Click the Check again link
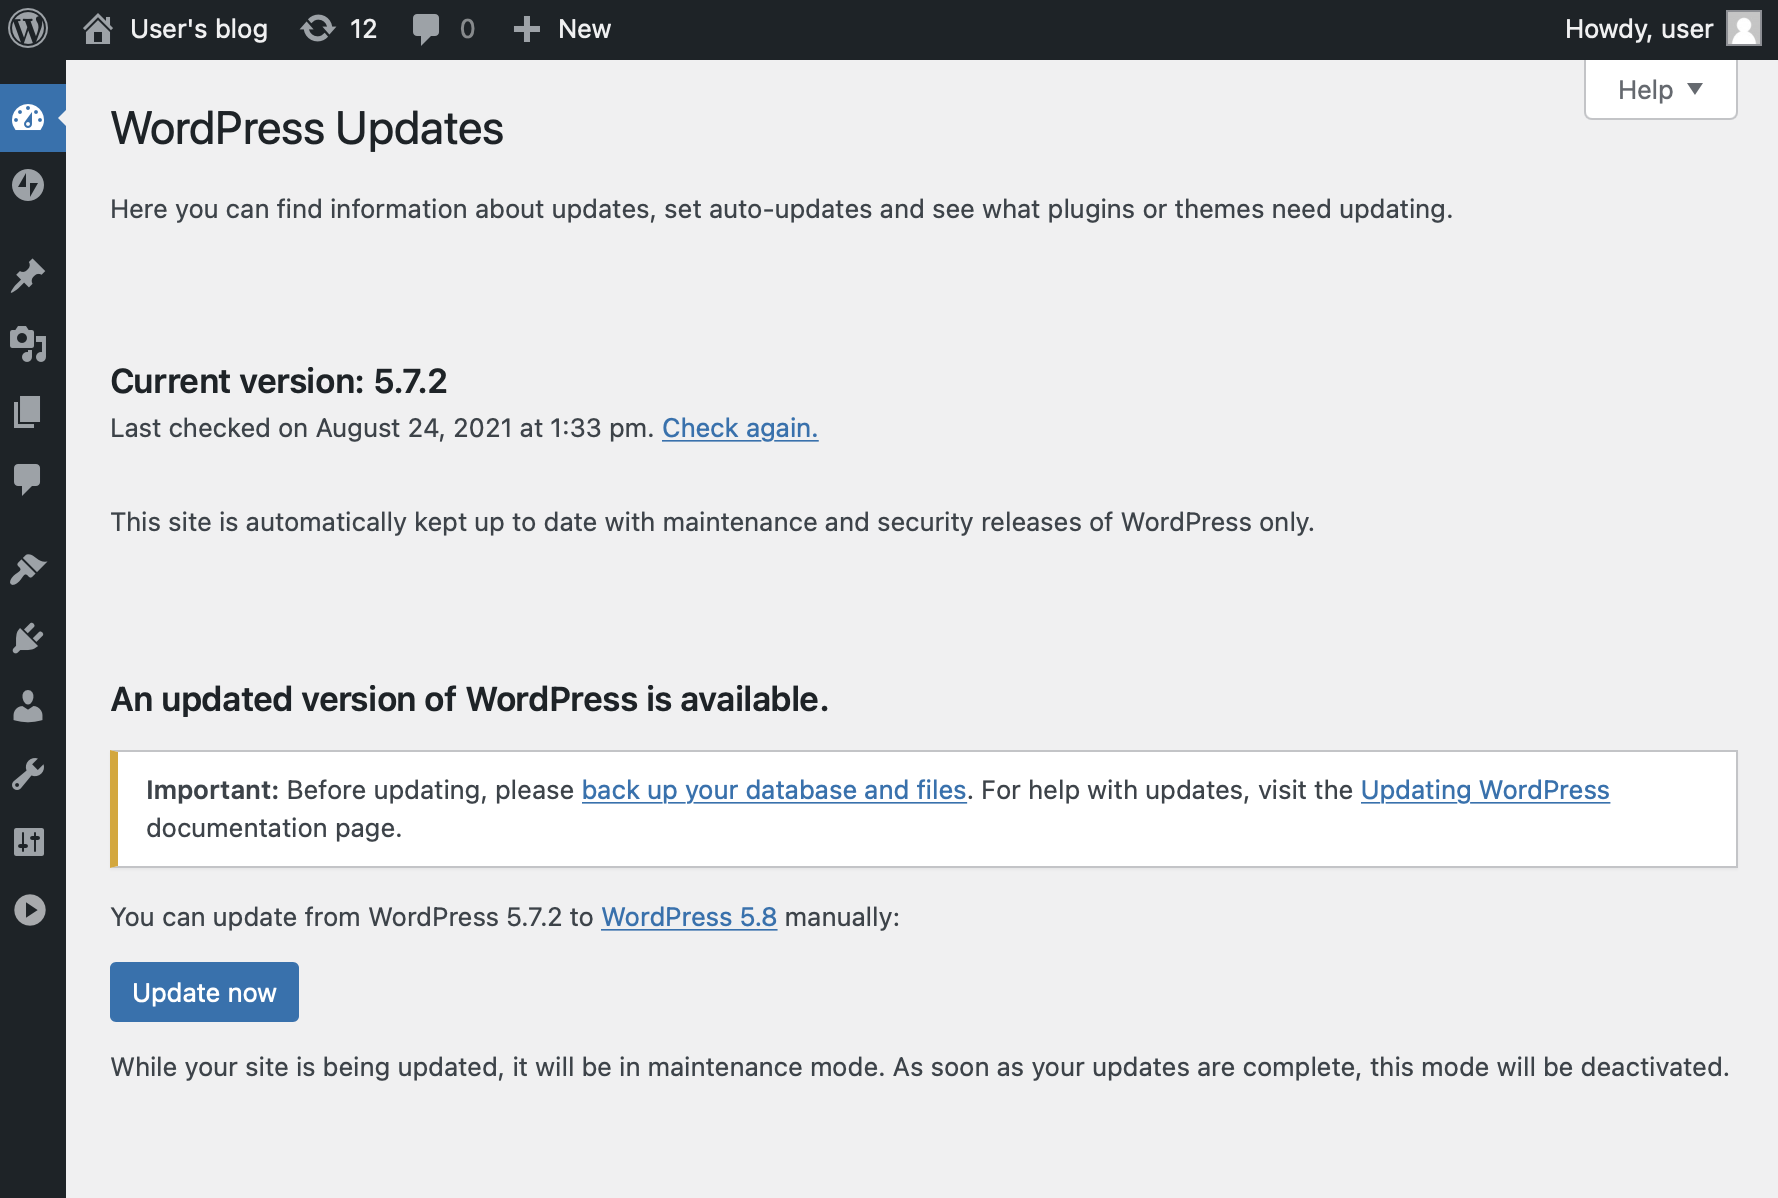This screenshot has height=1198, width=1778. 739,428
